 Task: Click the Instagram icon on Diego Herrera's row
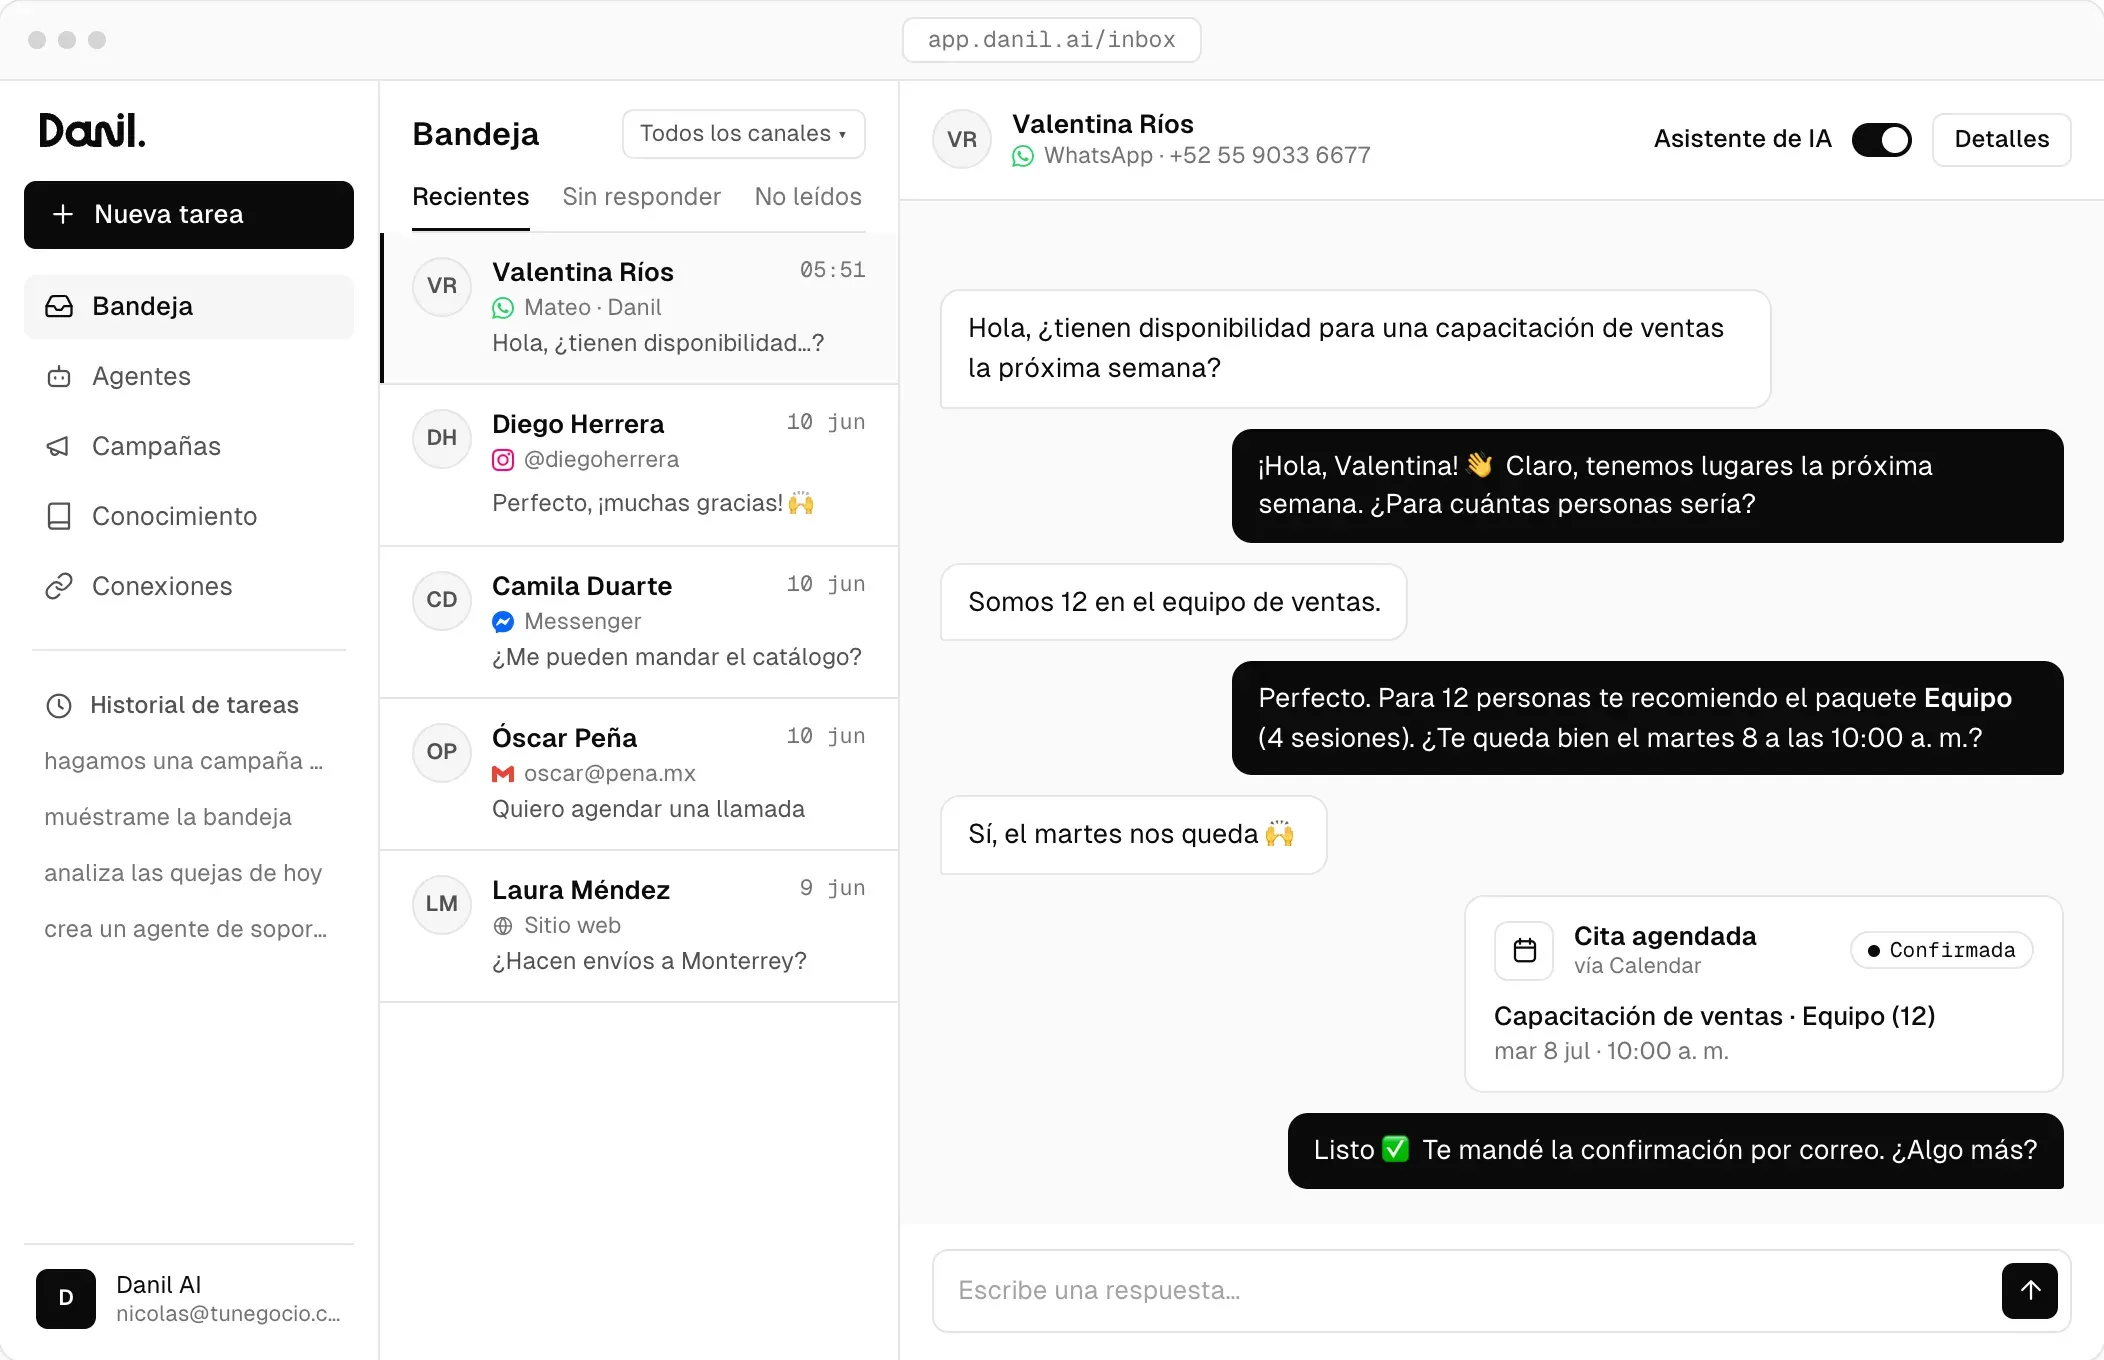(x=503, y=460)
